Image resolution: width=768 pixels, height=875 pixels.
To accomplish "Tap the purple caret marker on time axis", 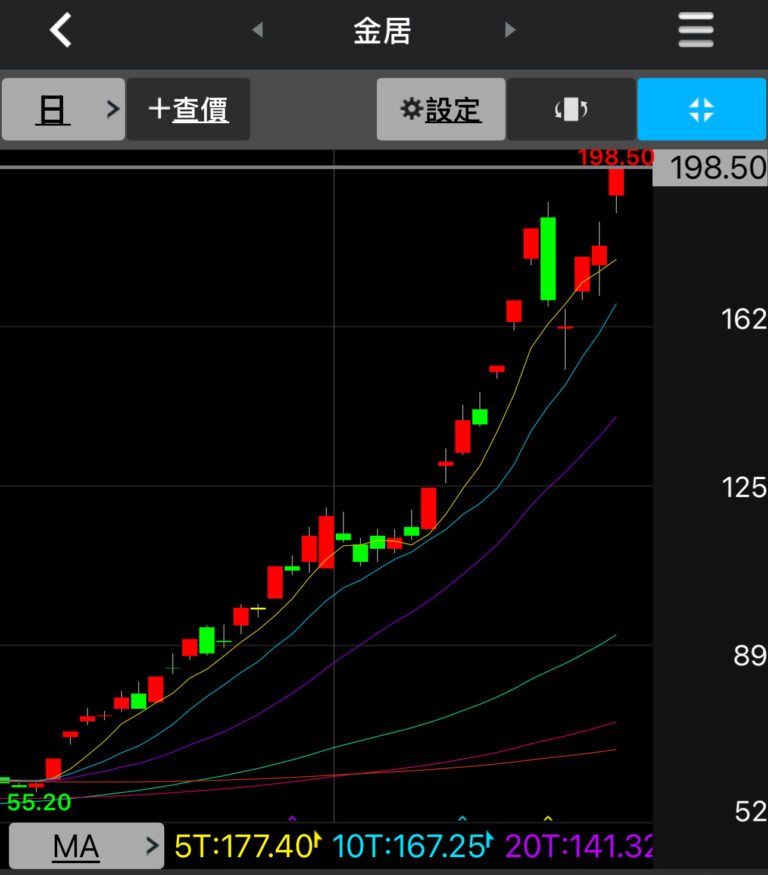I will click(292, 818).
